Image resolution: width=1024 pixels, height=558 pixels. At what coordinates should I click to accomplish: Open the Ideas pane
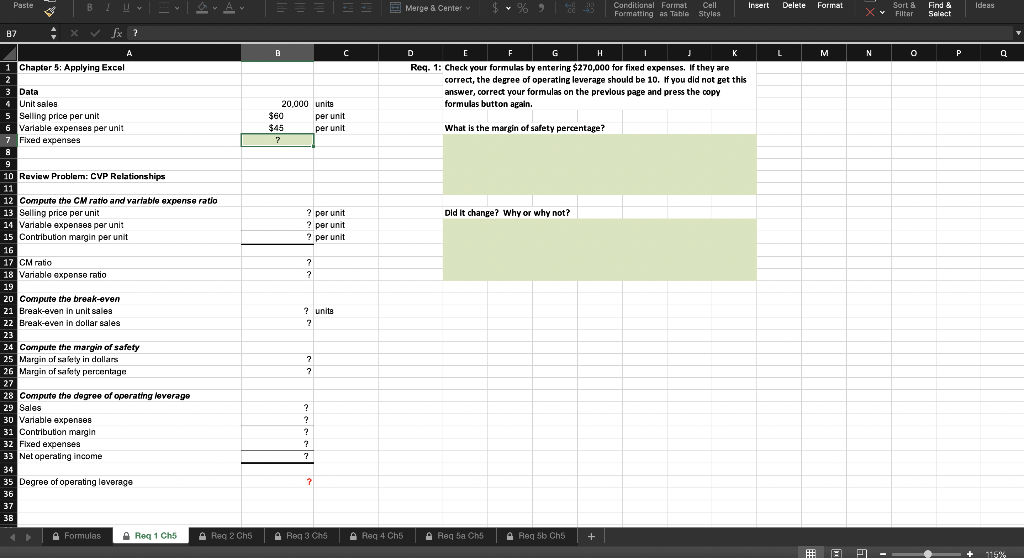(x=984, y=5)
